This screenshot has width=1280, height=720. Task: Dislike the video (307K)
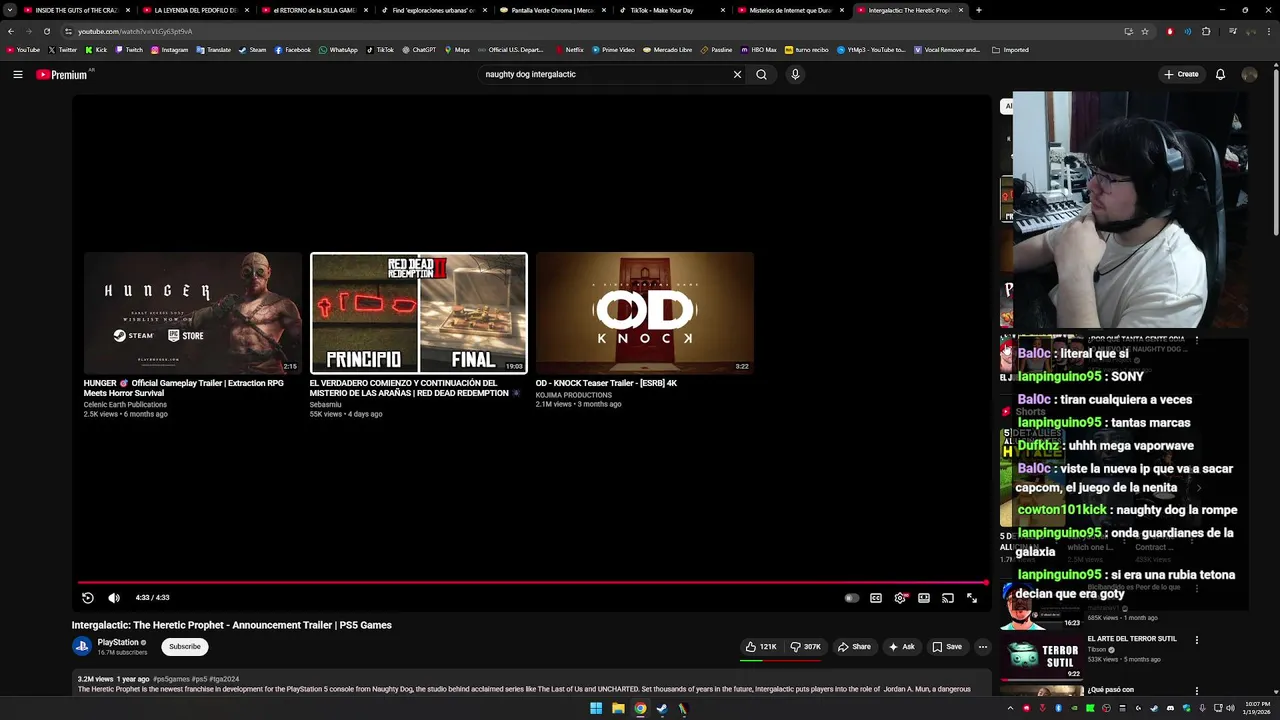click(805, 647)
